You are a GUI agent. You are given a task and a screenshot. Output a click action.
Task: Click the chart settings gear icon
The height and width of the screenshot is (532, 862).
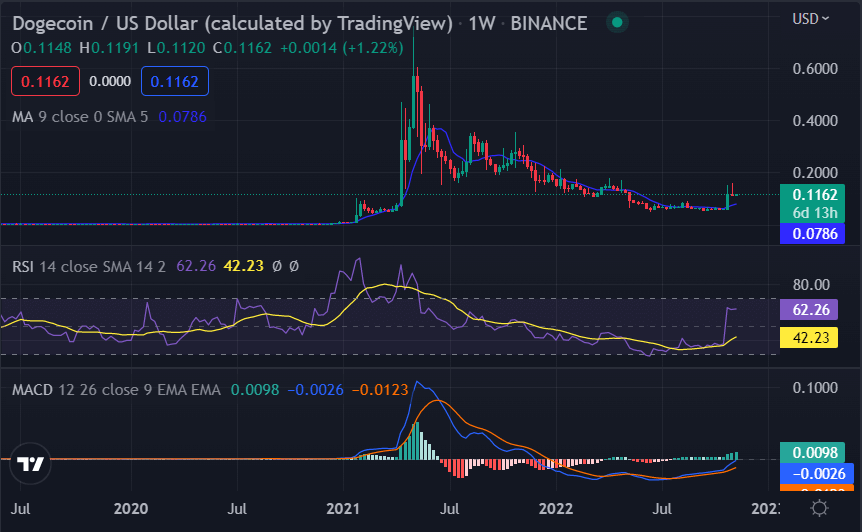tap(819, 508)
